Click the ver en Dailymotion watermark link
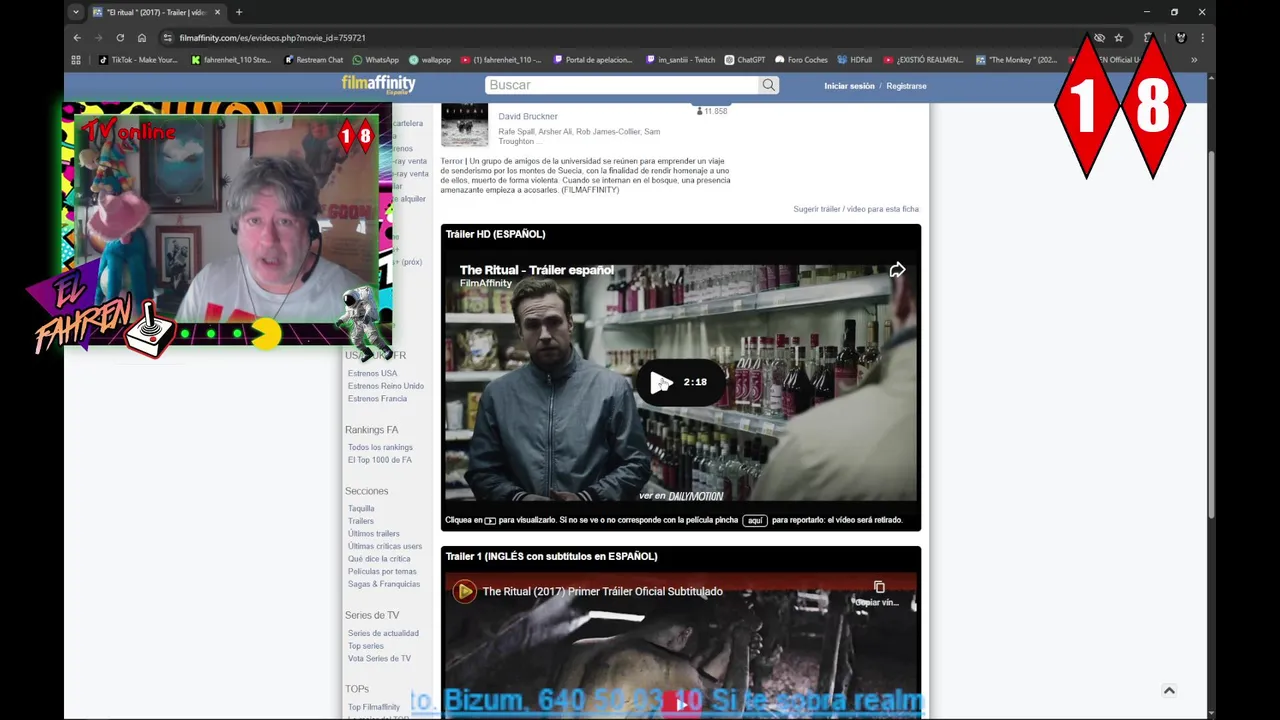This screenshot has width=1280, height=720. click(x=681, y=496)
